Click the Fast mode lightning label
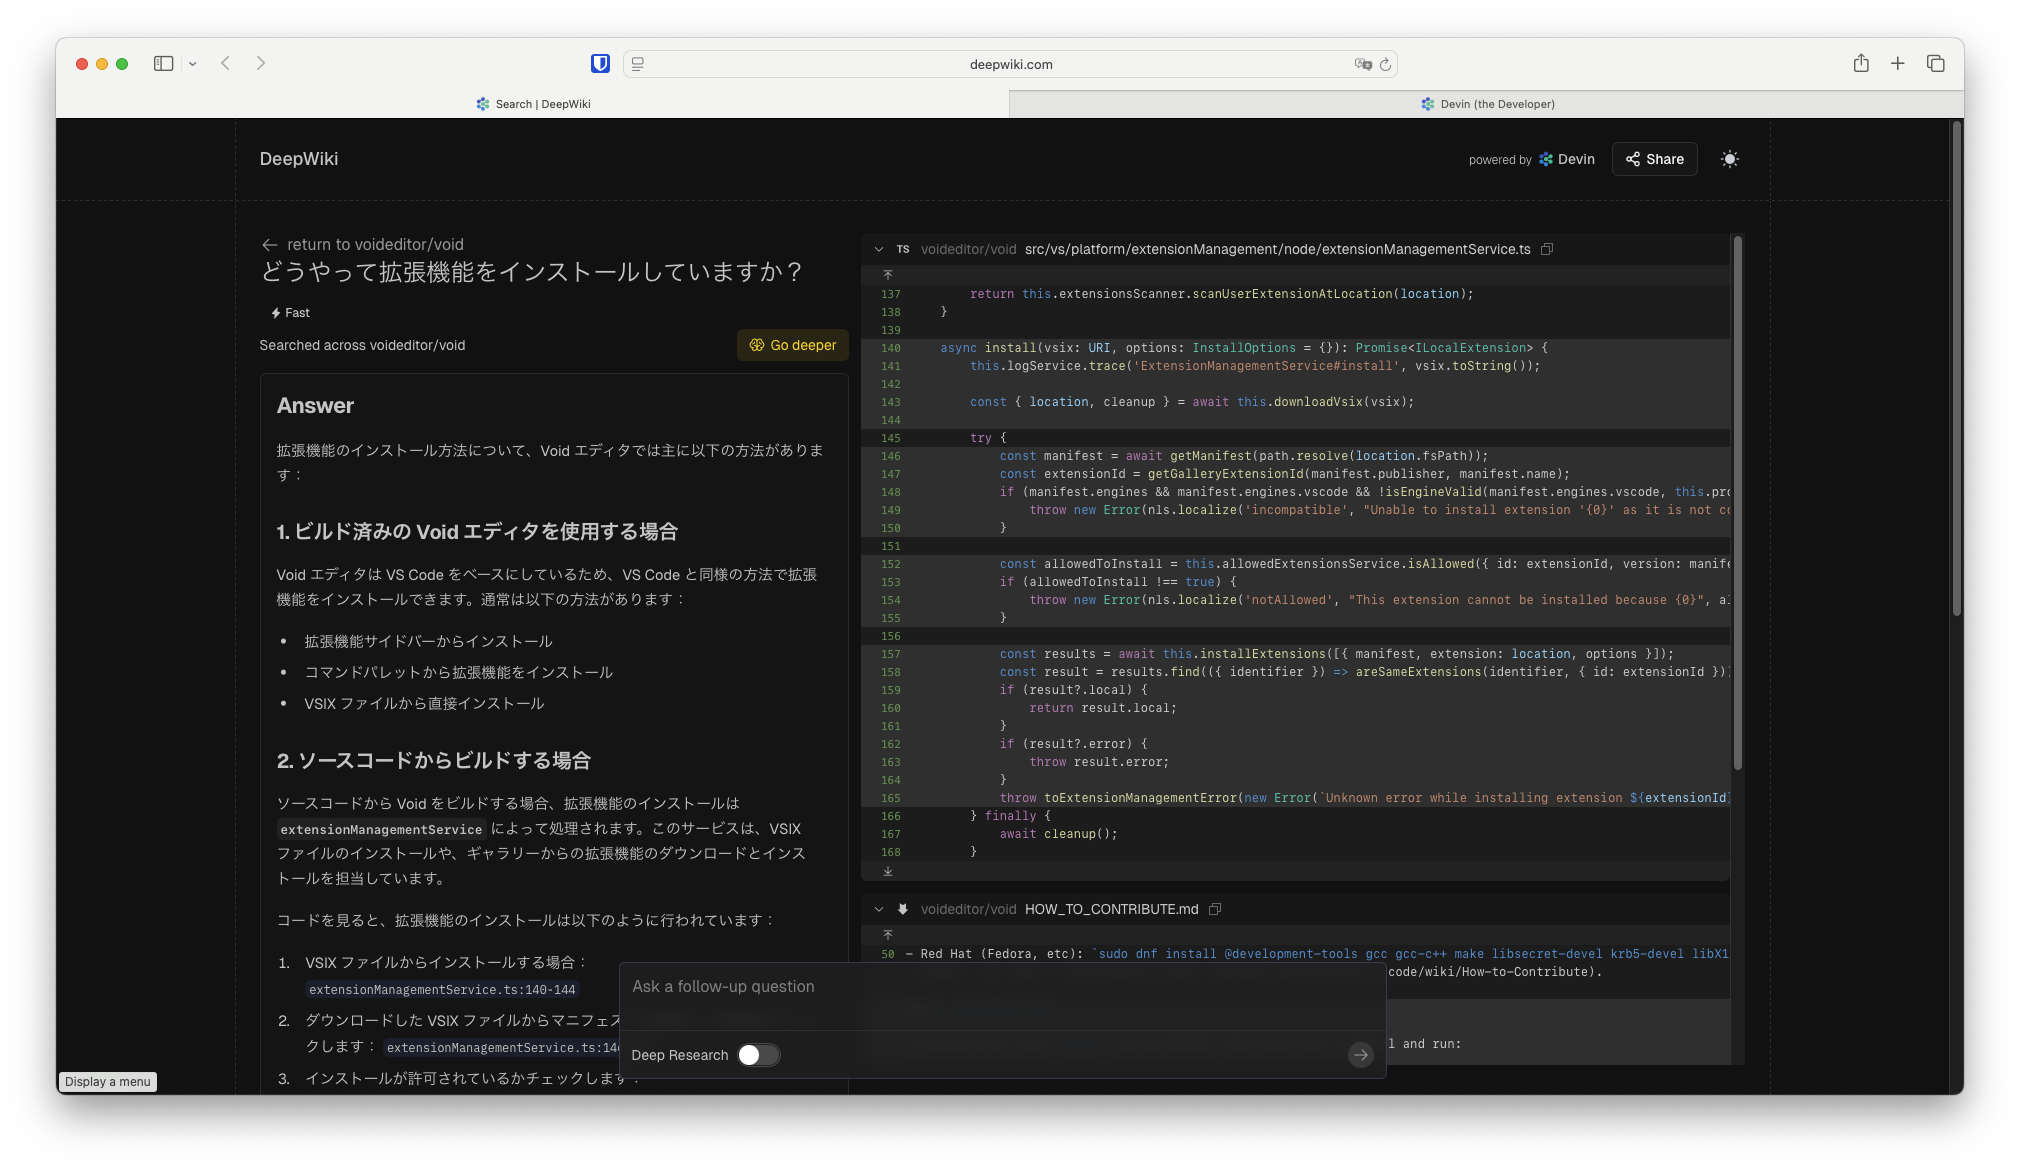Image resolution: width=2020 pixels, height=1169 pixels. pos(290,313)
